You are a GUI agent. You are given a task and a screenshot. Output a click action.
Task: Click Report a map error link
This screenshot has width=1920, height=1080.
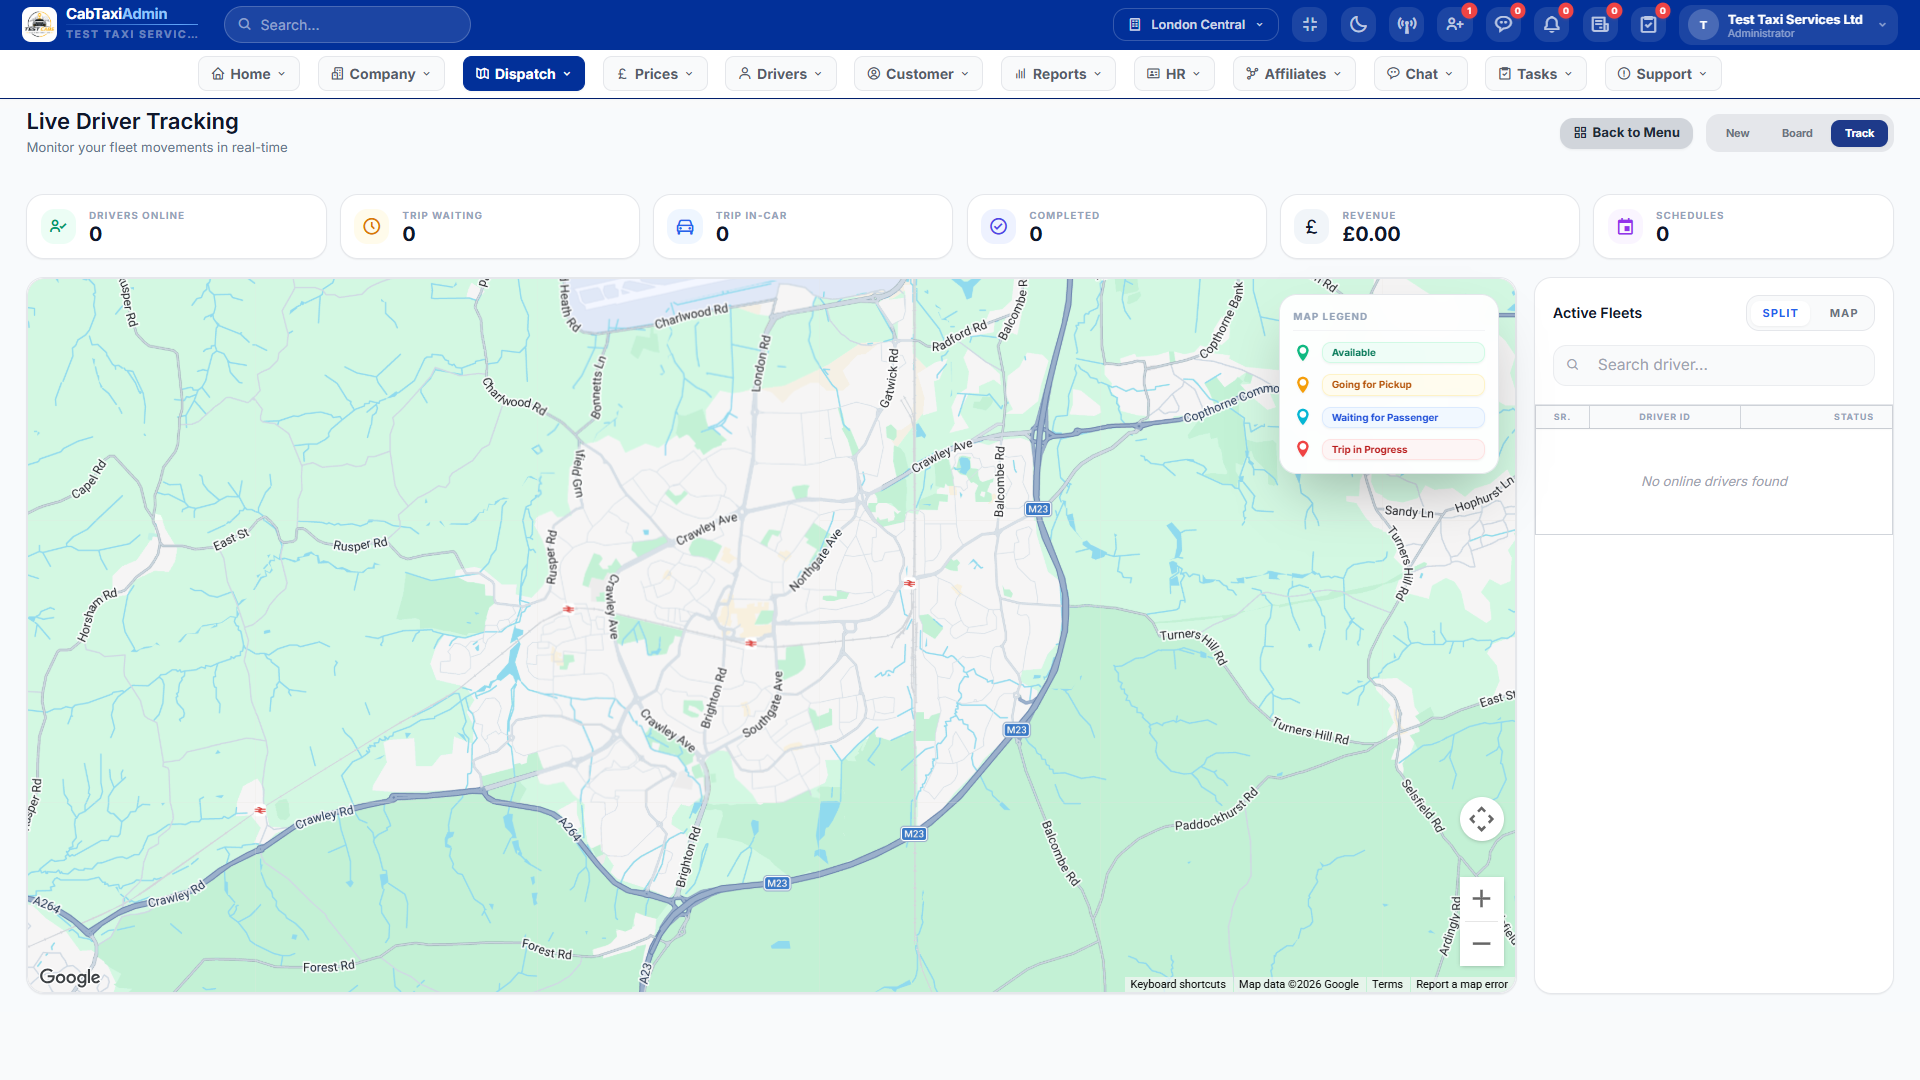coord(1461,984)
